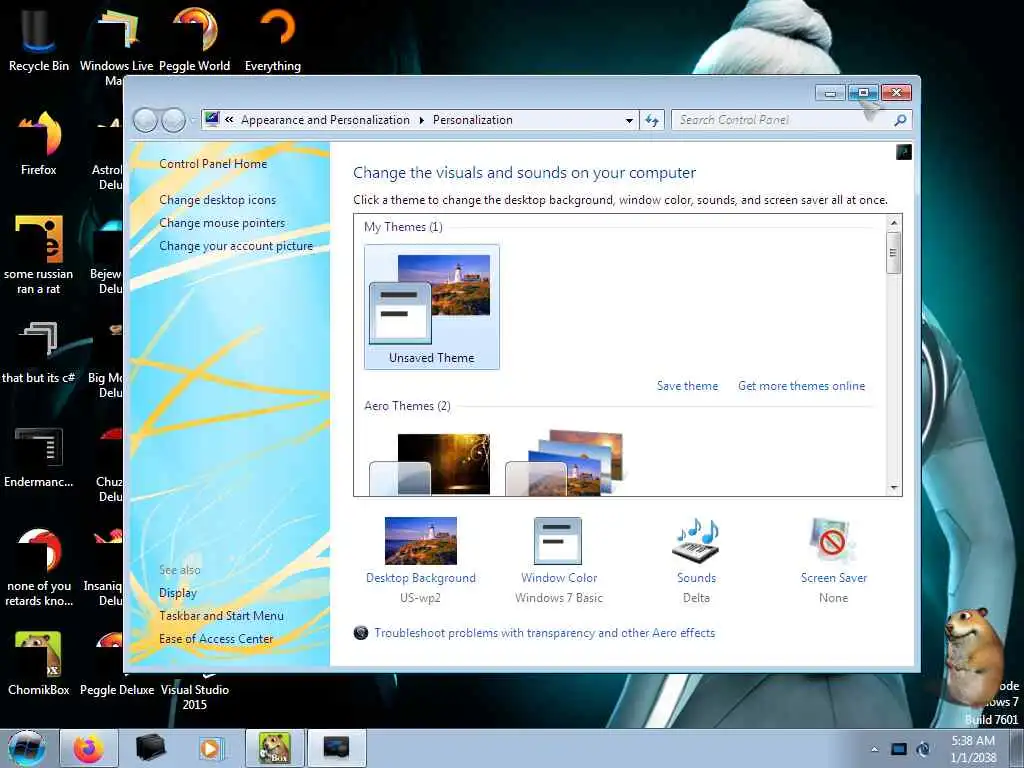Click the search magnifier icon

900,120
